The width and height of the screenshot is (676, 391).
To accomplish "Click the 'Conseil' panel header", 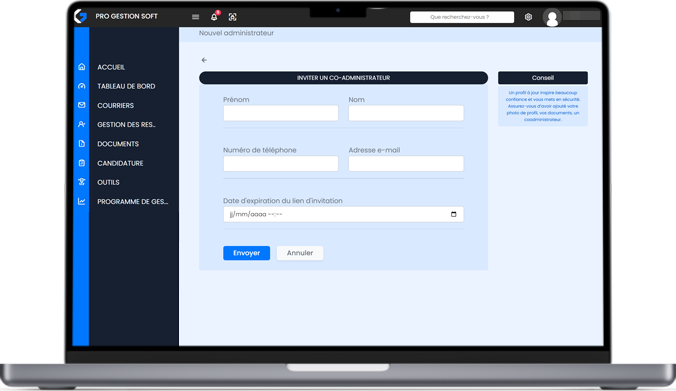I will coord(542,78).
